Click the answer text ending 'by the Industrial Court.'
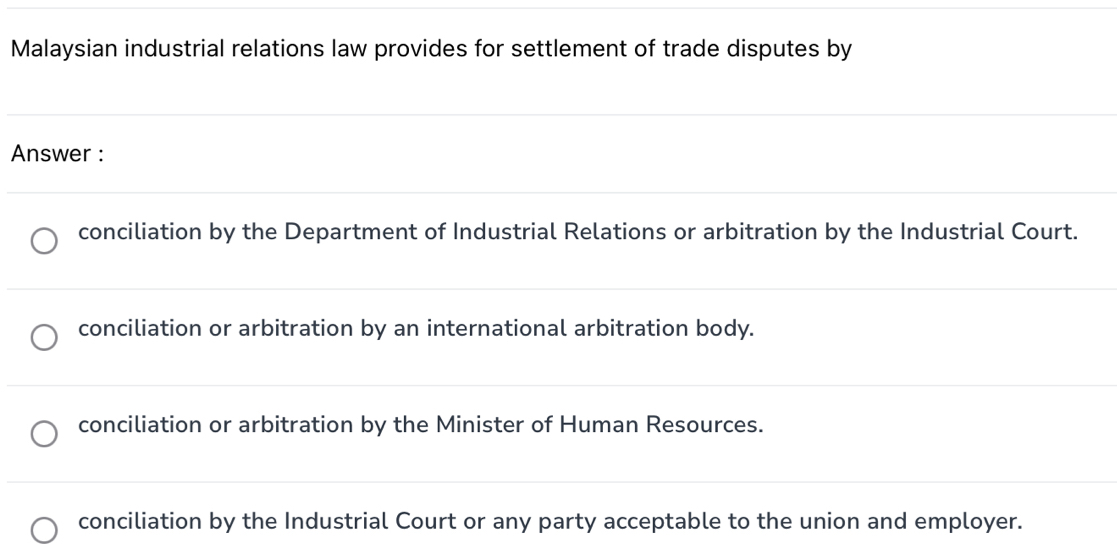The image size is (1117, 557). 578,232
